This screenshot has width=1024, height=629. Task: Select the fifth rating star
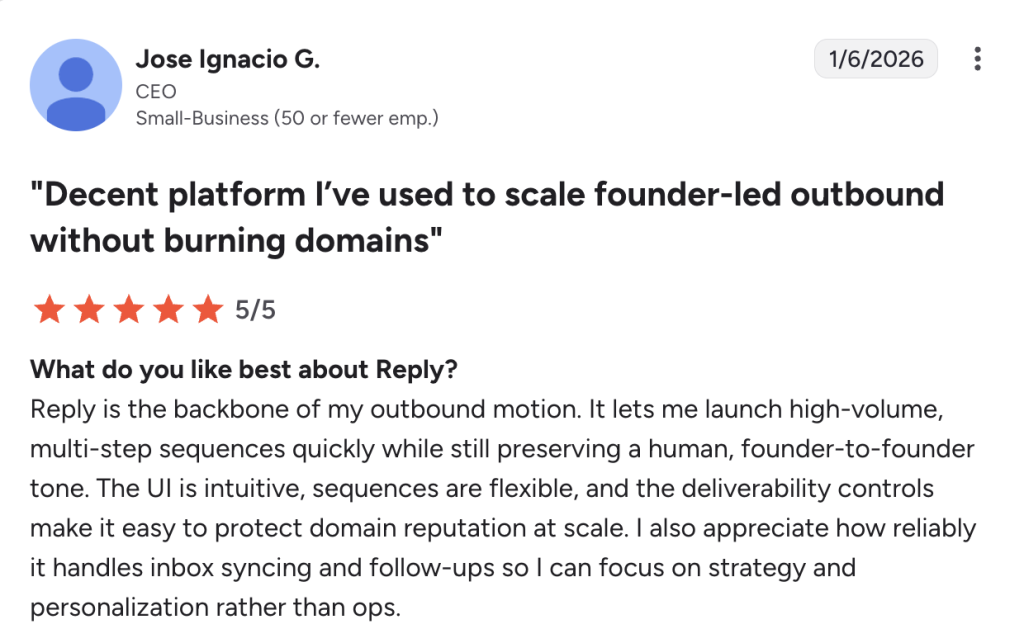click(208, 309)
